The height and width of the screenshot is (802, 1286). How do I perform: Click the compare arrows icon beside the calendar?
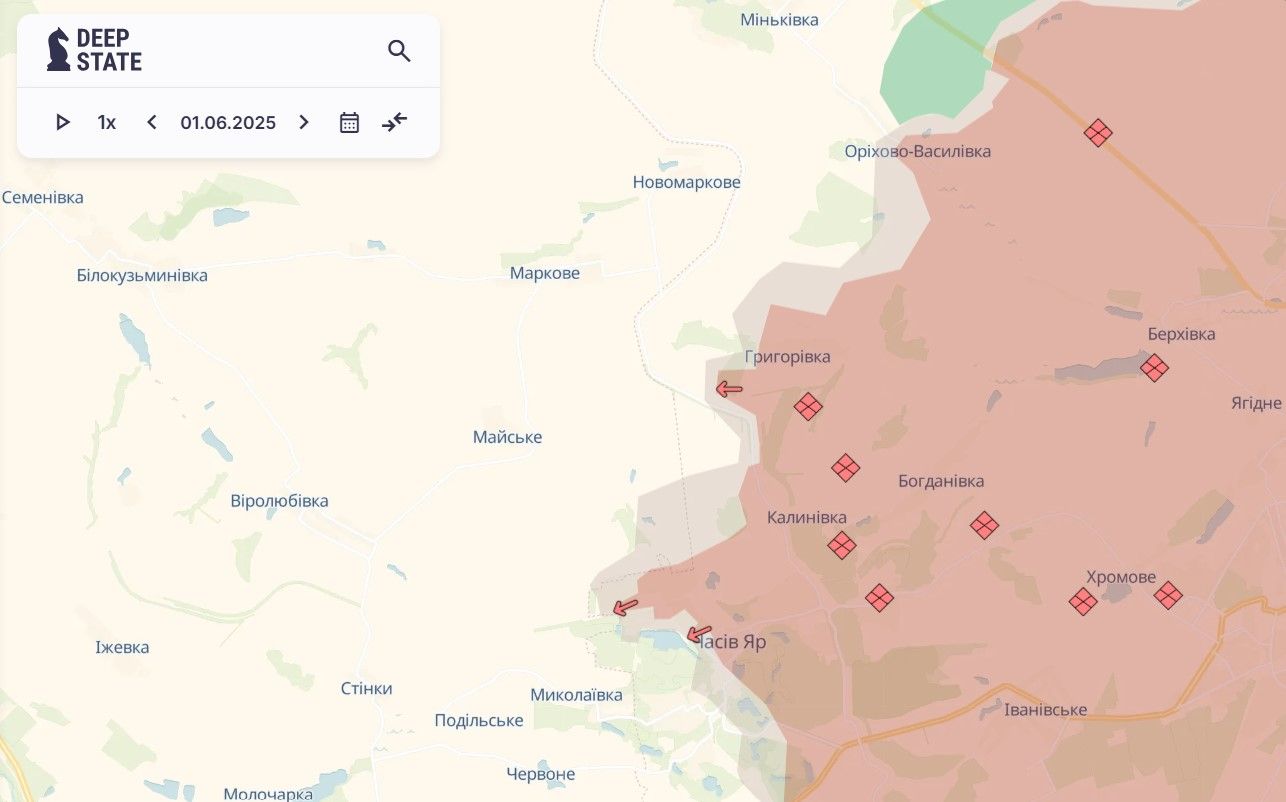click(x=395, y=122)
